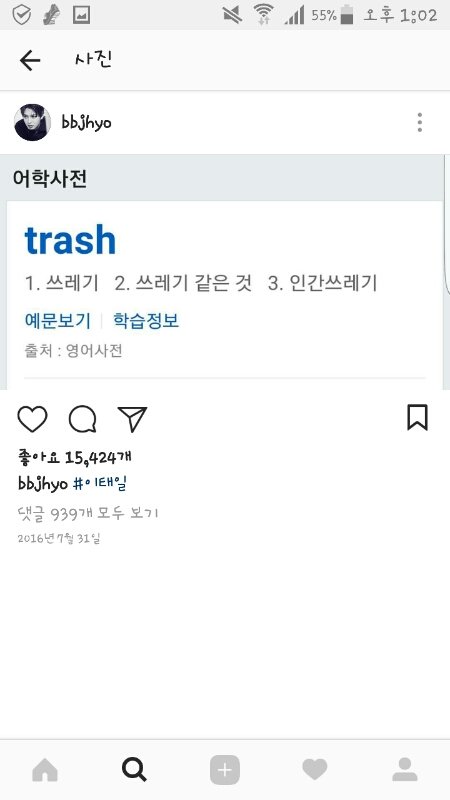The image size is (450, 800).
Task: Tap the Wi-Fi status bar icon
Action: click(x=264, y=14)
